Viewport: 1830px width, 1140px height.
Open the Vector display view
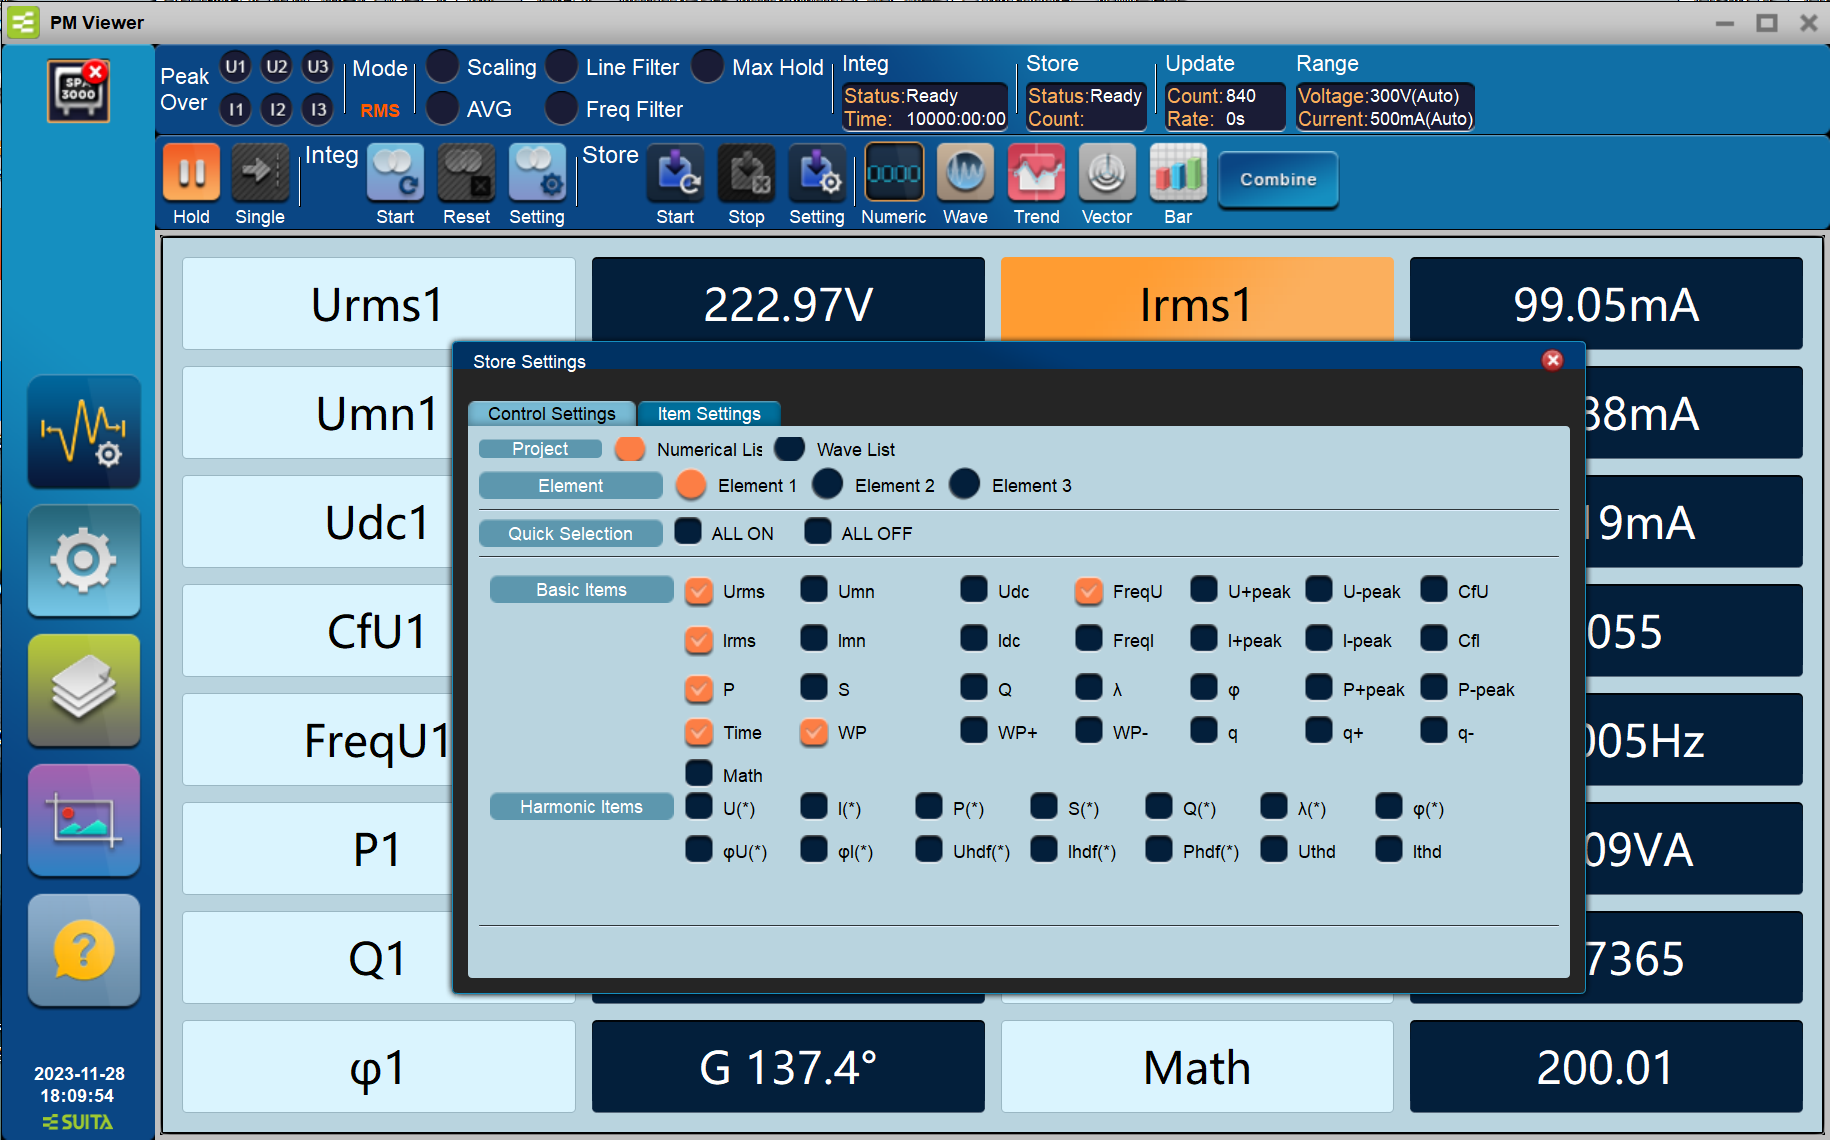coord(1106,174)
